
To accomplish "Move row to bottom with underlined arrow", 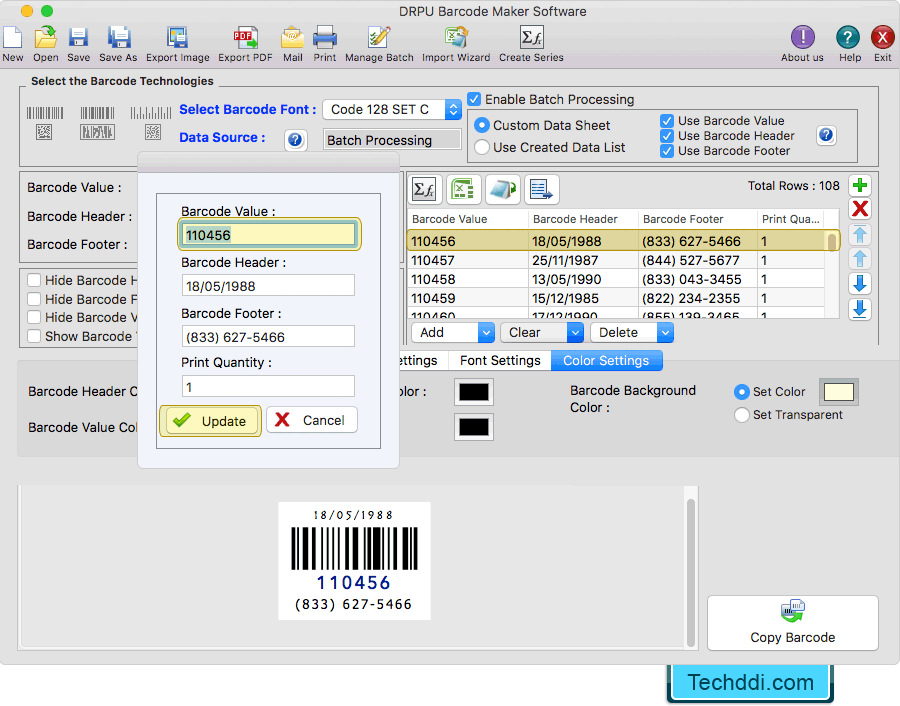I will pos(860,309).
